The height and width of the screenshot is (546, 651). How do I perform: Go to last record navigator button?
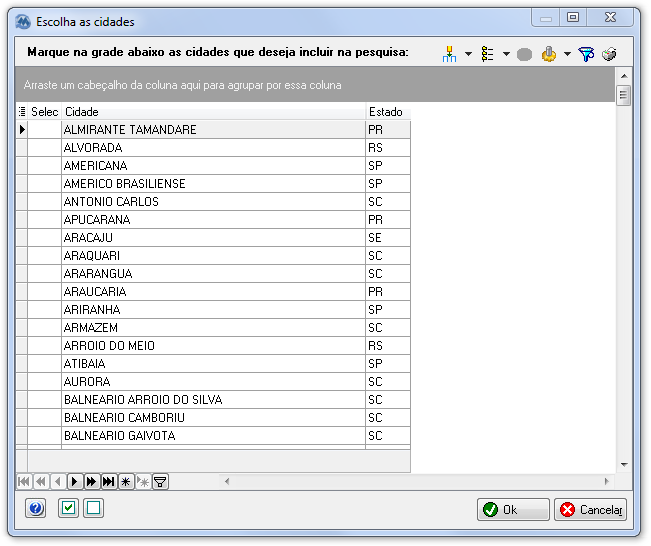[x=109, y=482]
